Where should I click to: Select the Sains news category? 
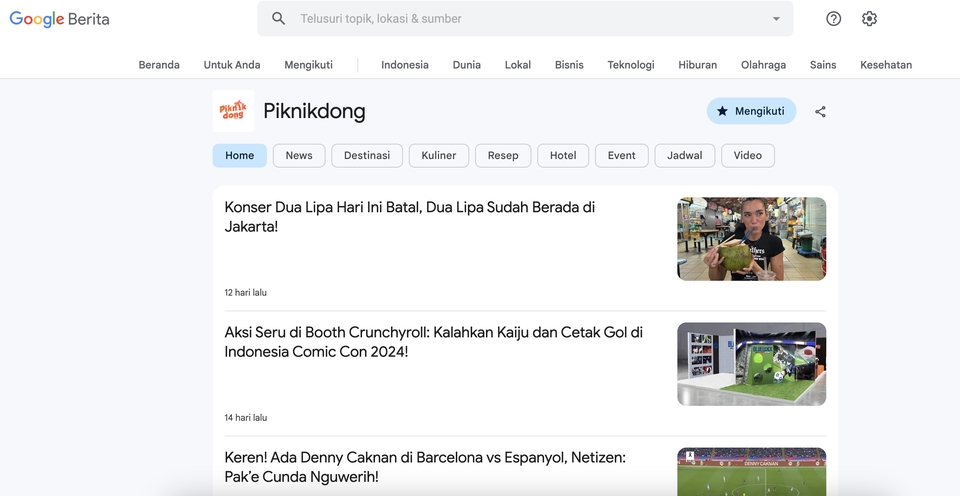pos(823,65)
